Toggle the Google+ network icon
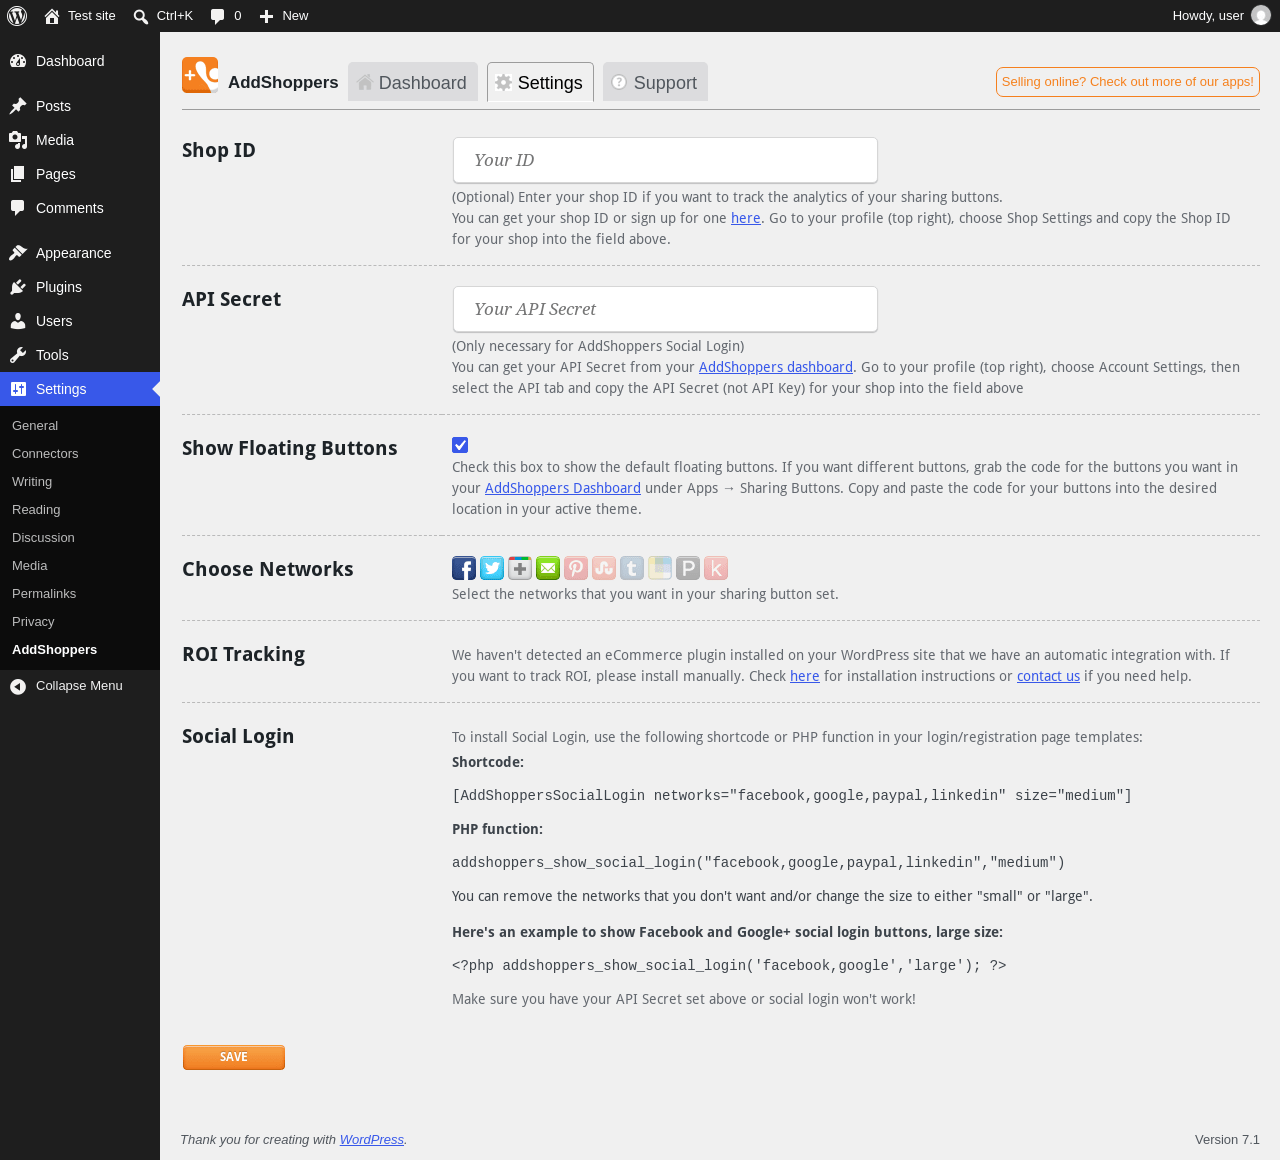 pos(520,568)
